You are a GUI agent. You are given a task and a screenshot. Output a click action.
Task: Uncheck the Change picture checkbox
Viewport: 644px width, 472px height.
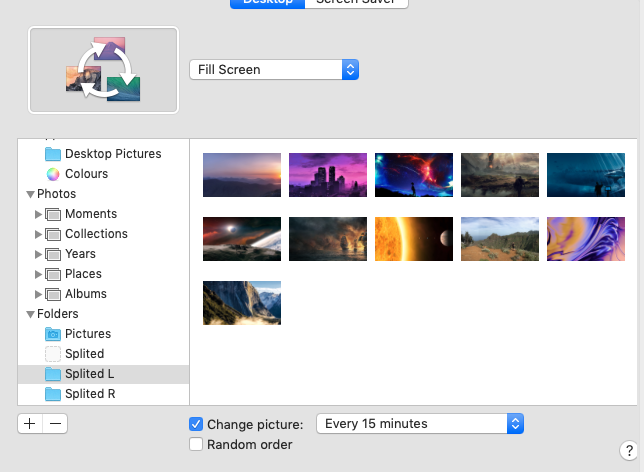[x=196, y=424]
